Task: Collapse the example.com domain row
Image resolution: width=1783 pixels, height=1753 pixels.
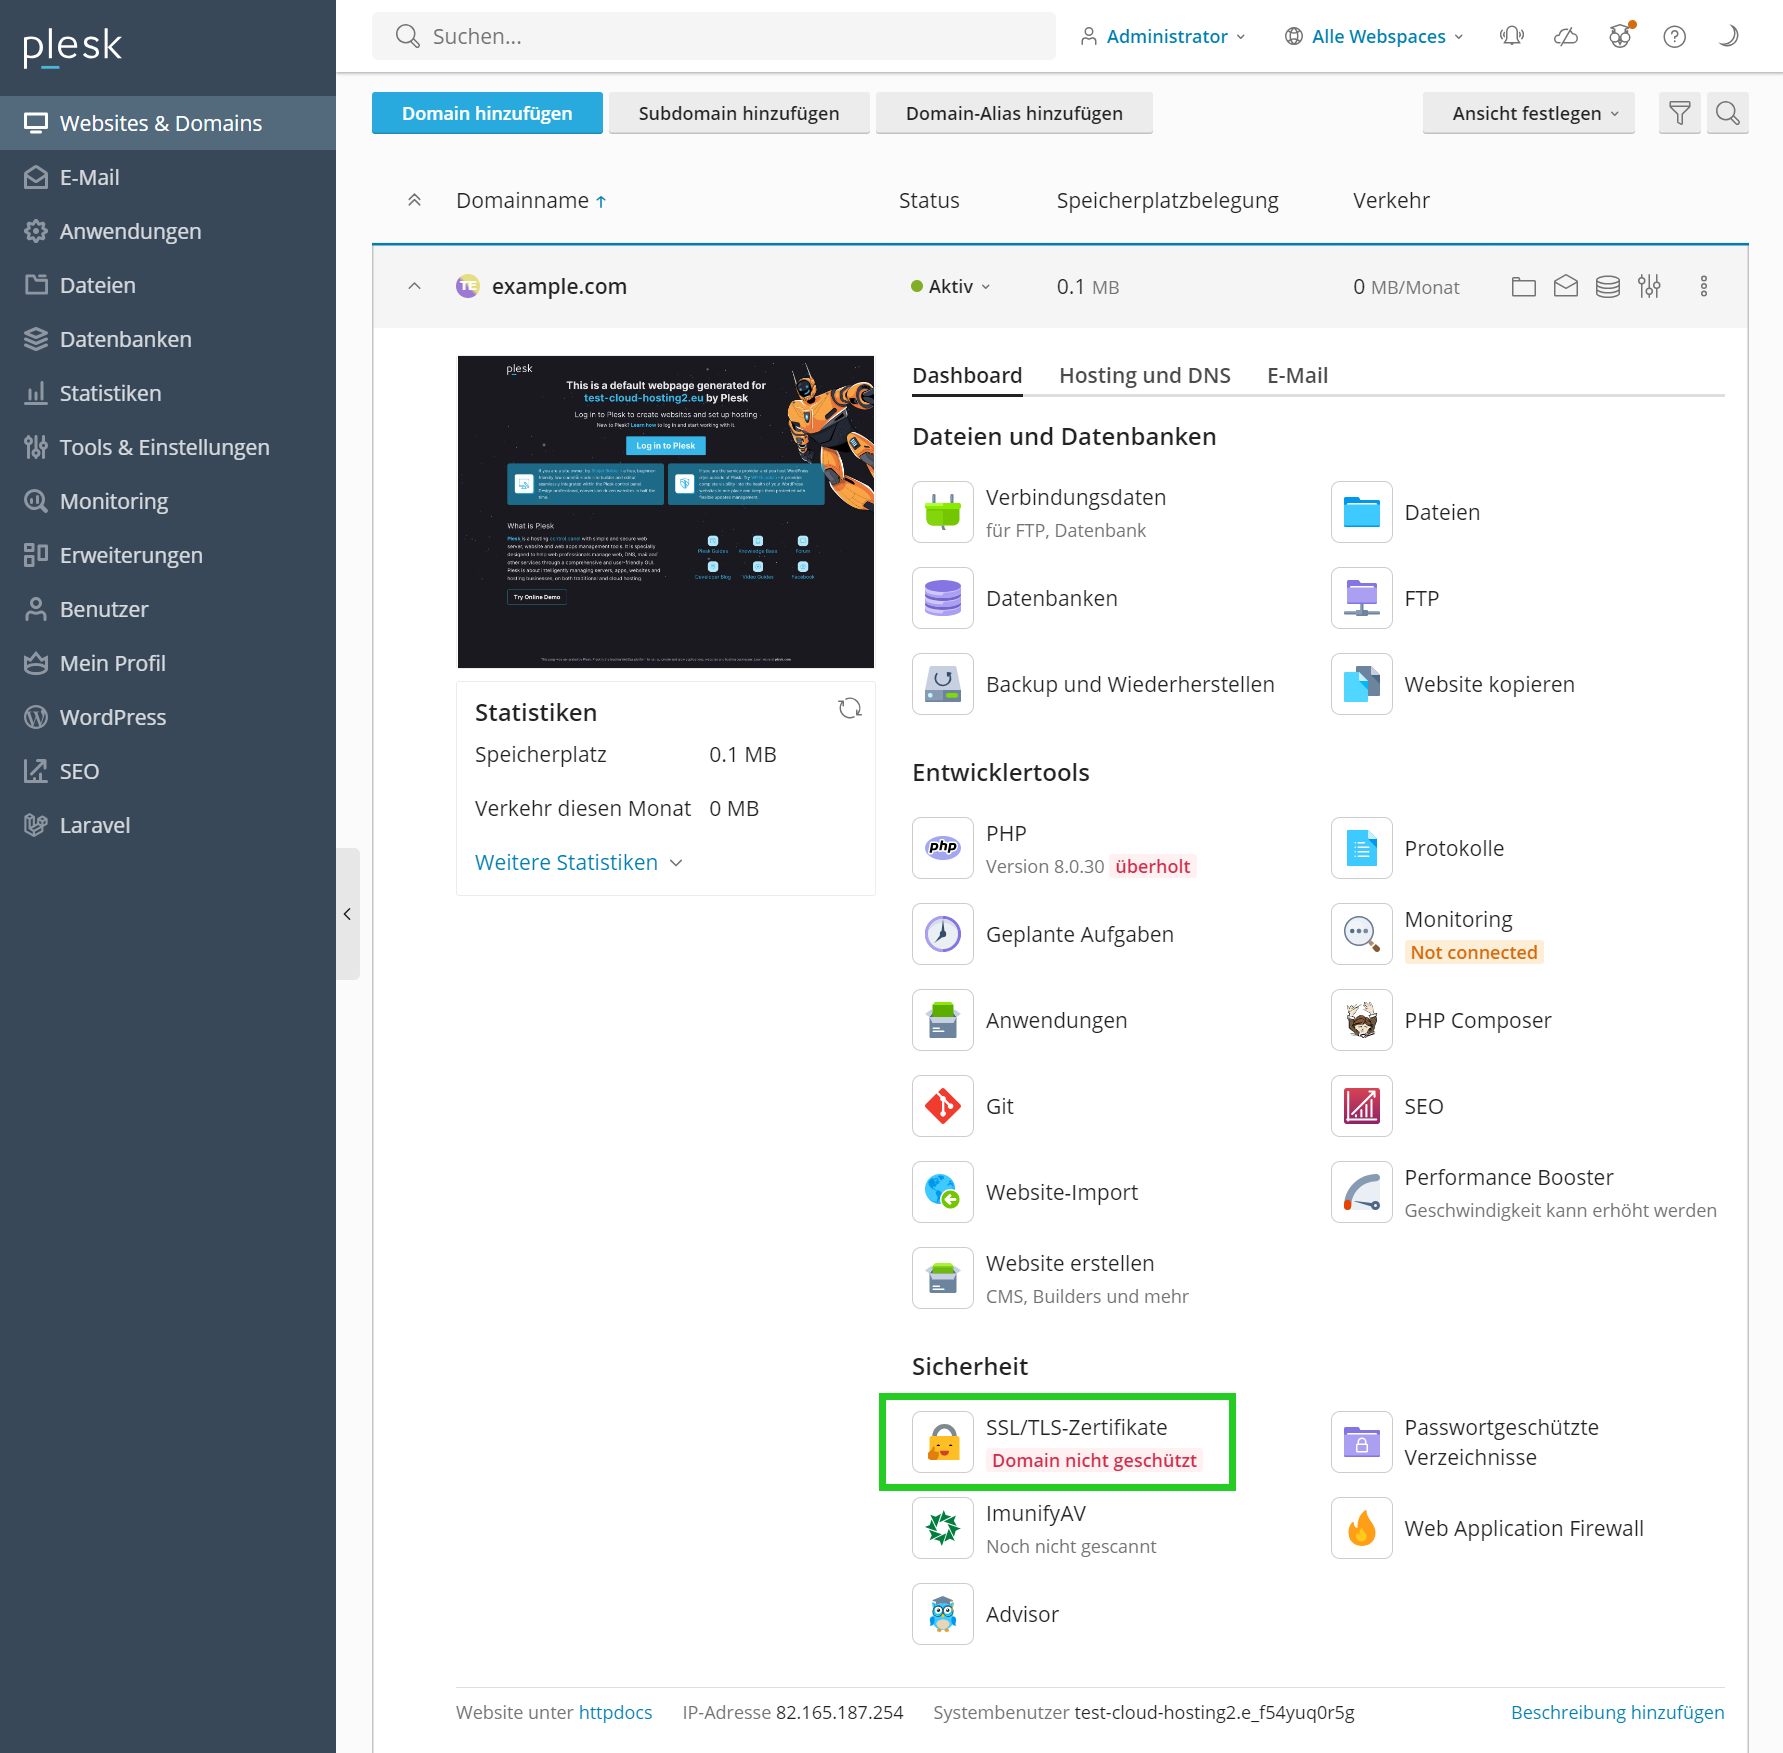Action: coord(414,287)
